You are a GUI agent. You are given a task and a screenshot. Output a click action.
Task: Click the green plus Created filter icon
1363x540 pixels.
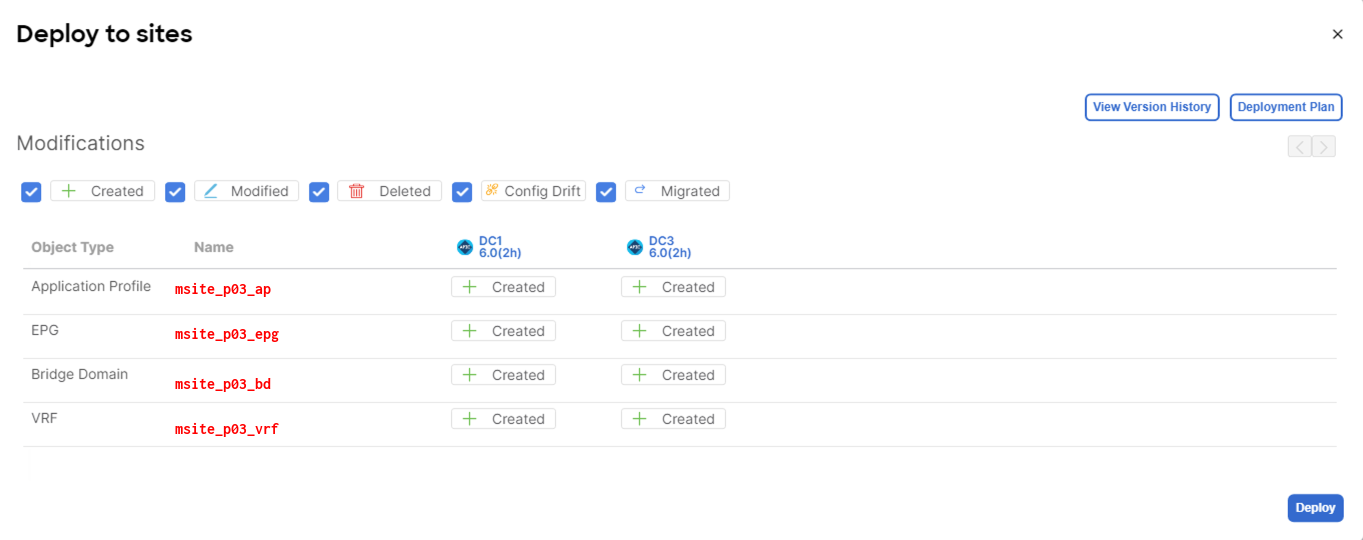coord(69,191)
